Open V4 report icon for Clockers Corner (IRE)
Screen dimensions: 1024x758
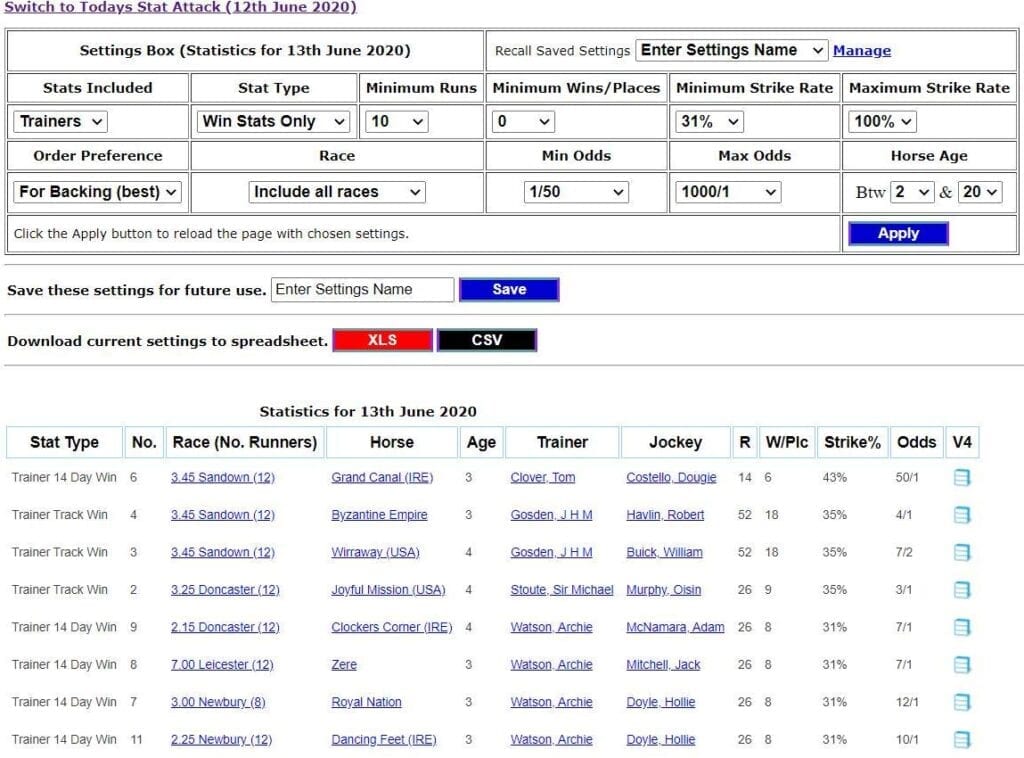[962, 627]
